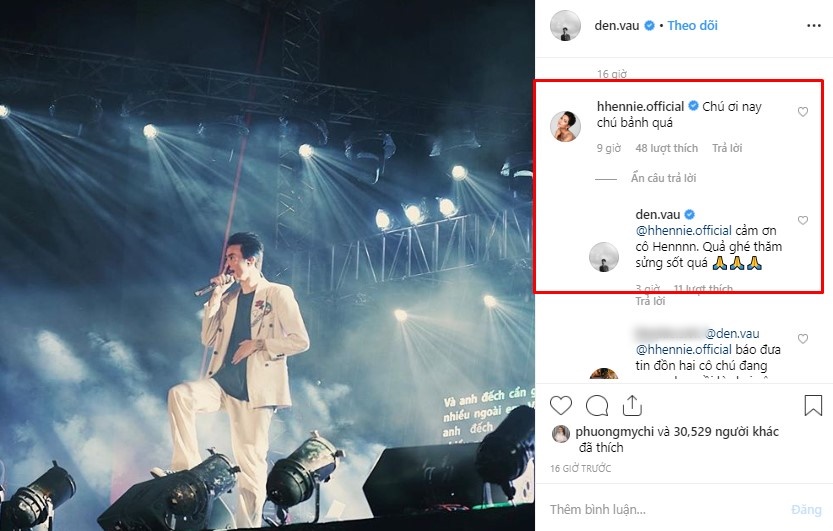Click den.vau's avatar beside the reply

607,255
